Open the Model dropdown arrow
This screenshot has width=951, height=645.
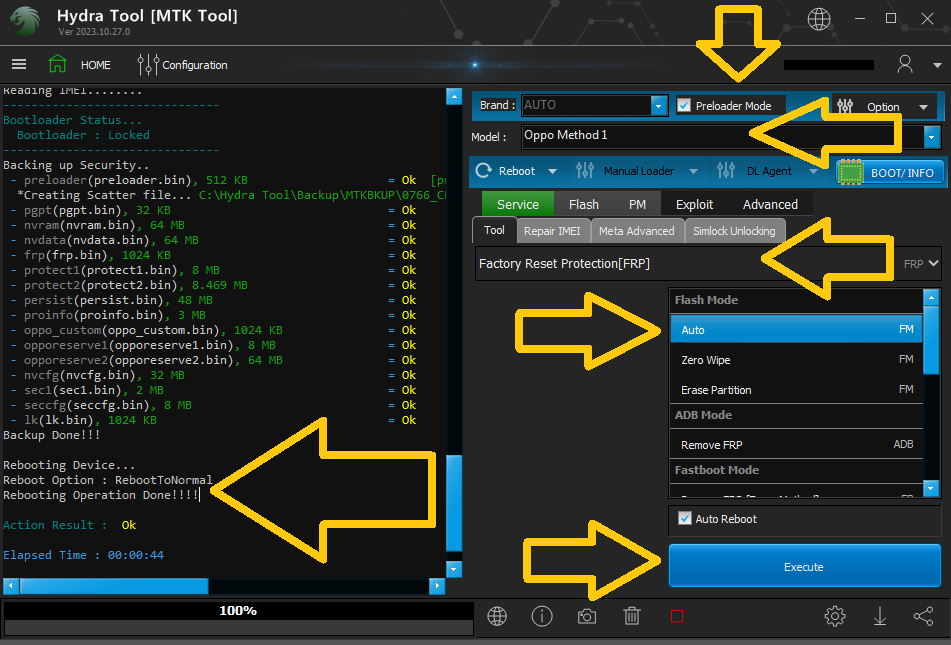932,137
